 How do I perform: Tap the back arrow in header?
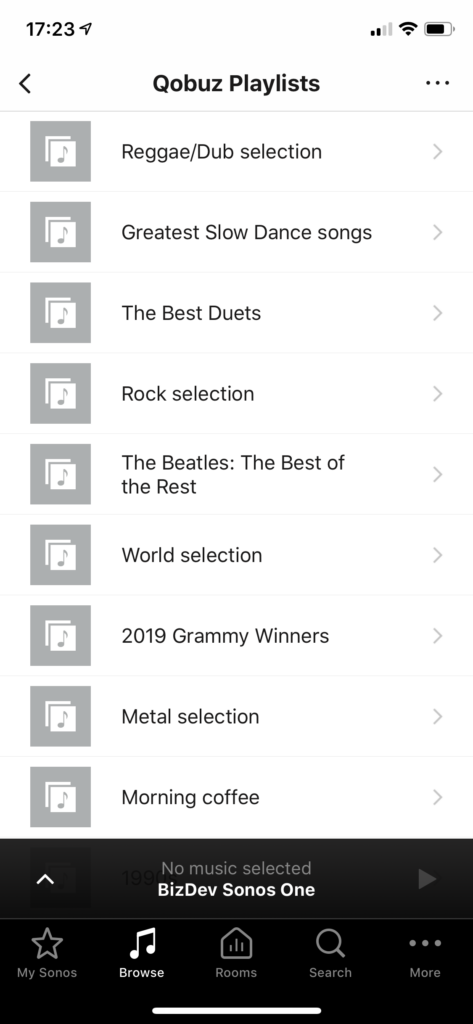(25, 84)
